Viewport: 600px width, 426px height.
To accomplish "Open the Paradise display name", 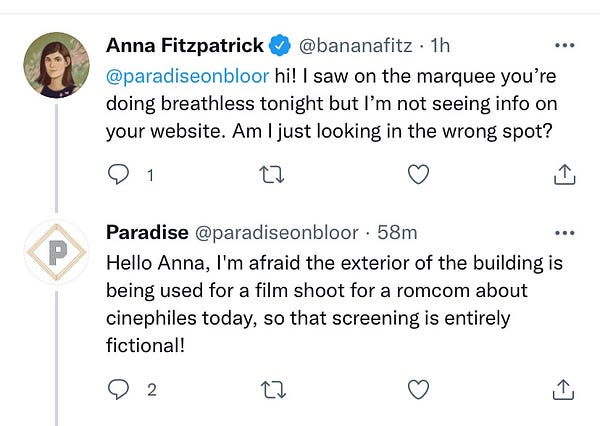I will coord(147,232).
